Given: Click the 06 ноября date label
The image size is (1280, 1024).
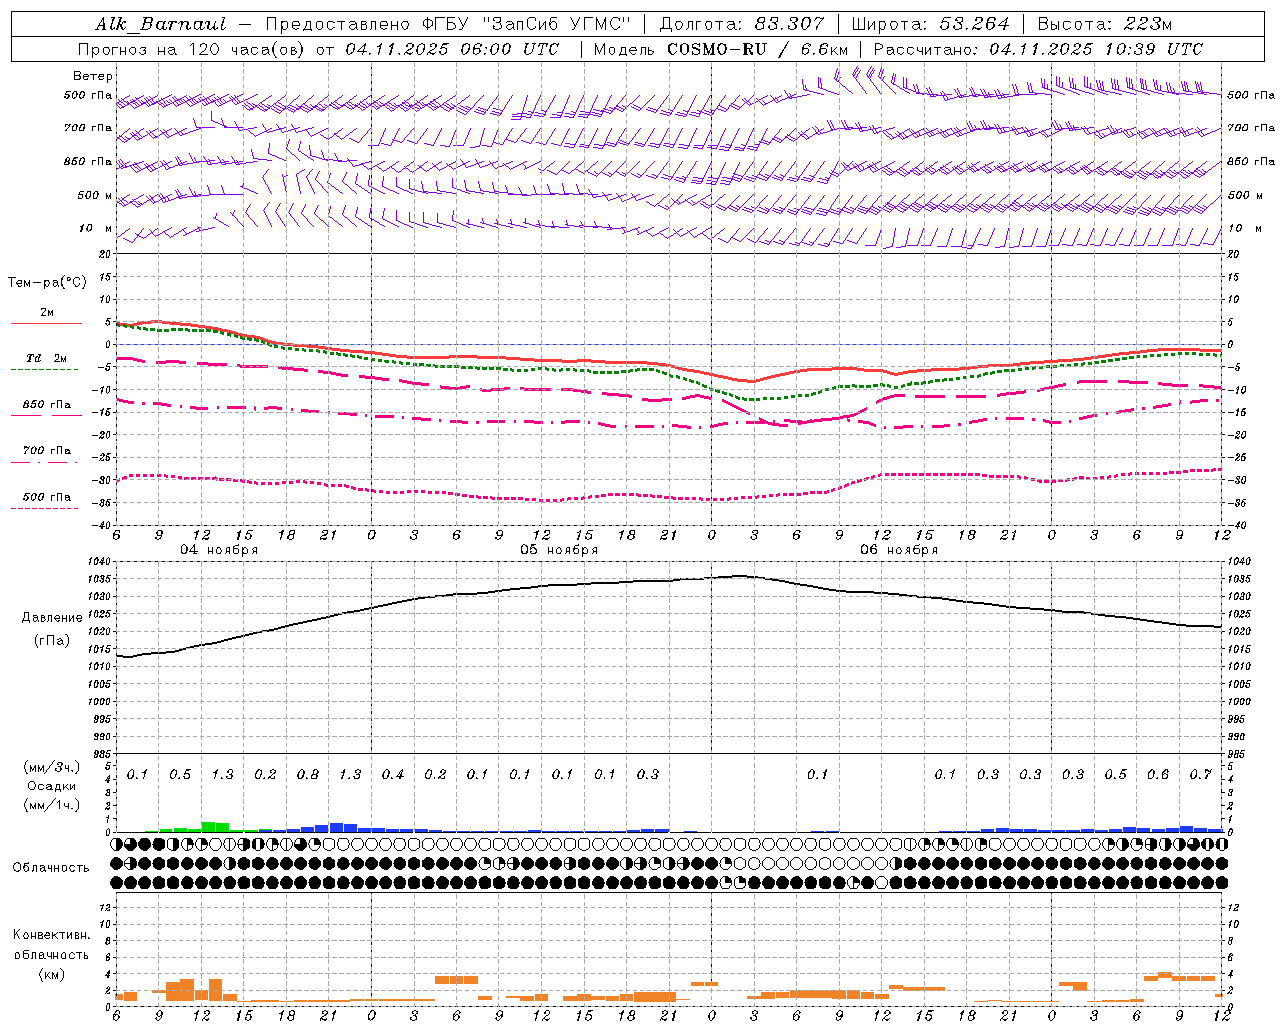Looking at the screenshot, I should tap(899, 550).
